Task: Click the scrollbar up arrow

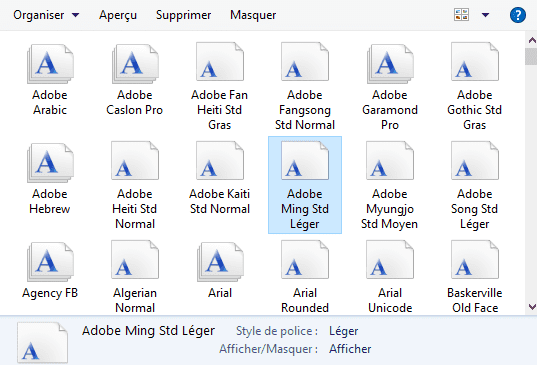Action: (532, 40)
